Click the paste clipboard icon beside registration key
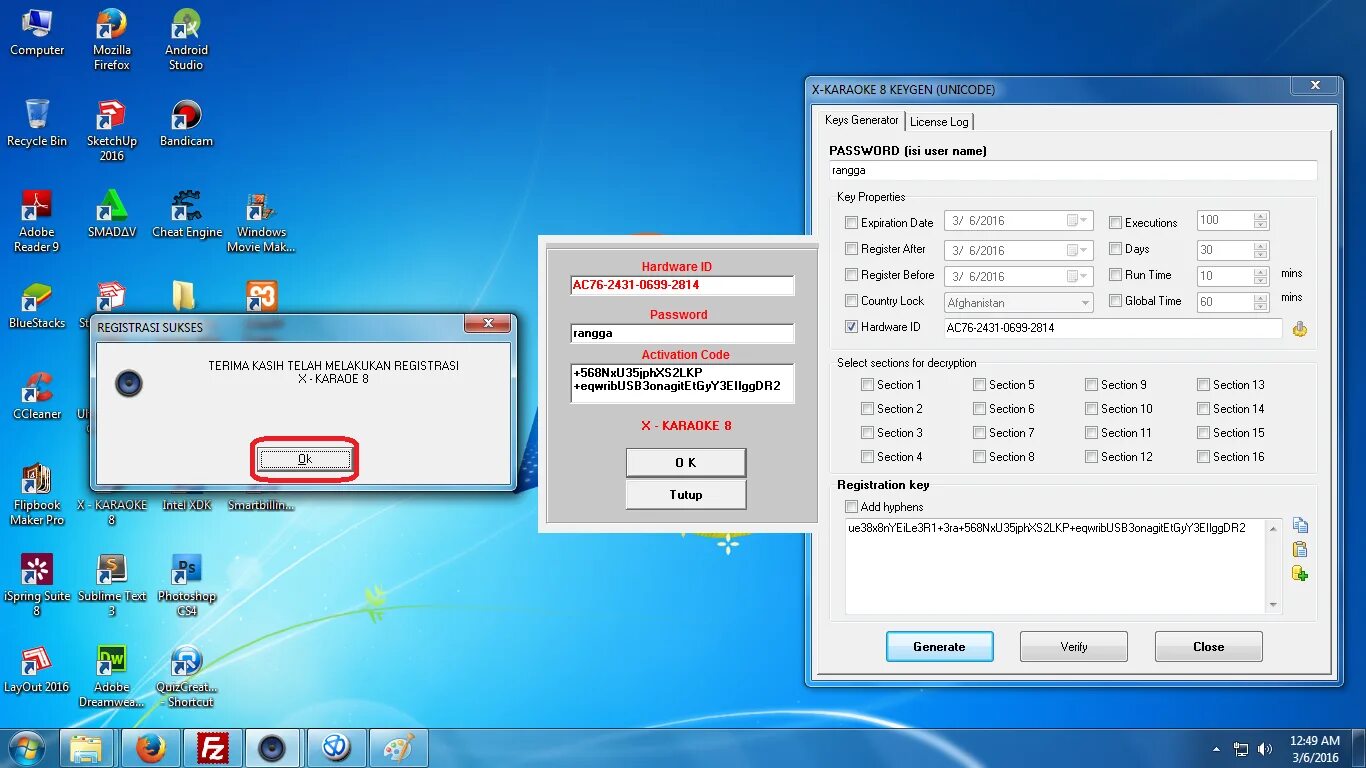1366x768 pixels. point(1300,549)
